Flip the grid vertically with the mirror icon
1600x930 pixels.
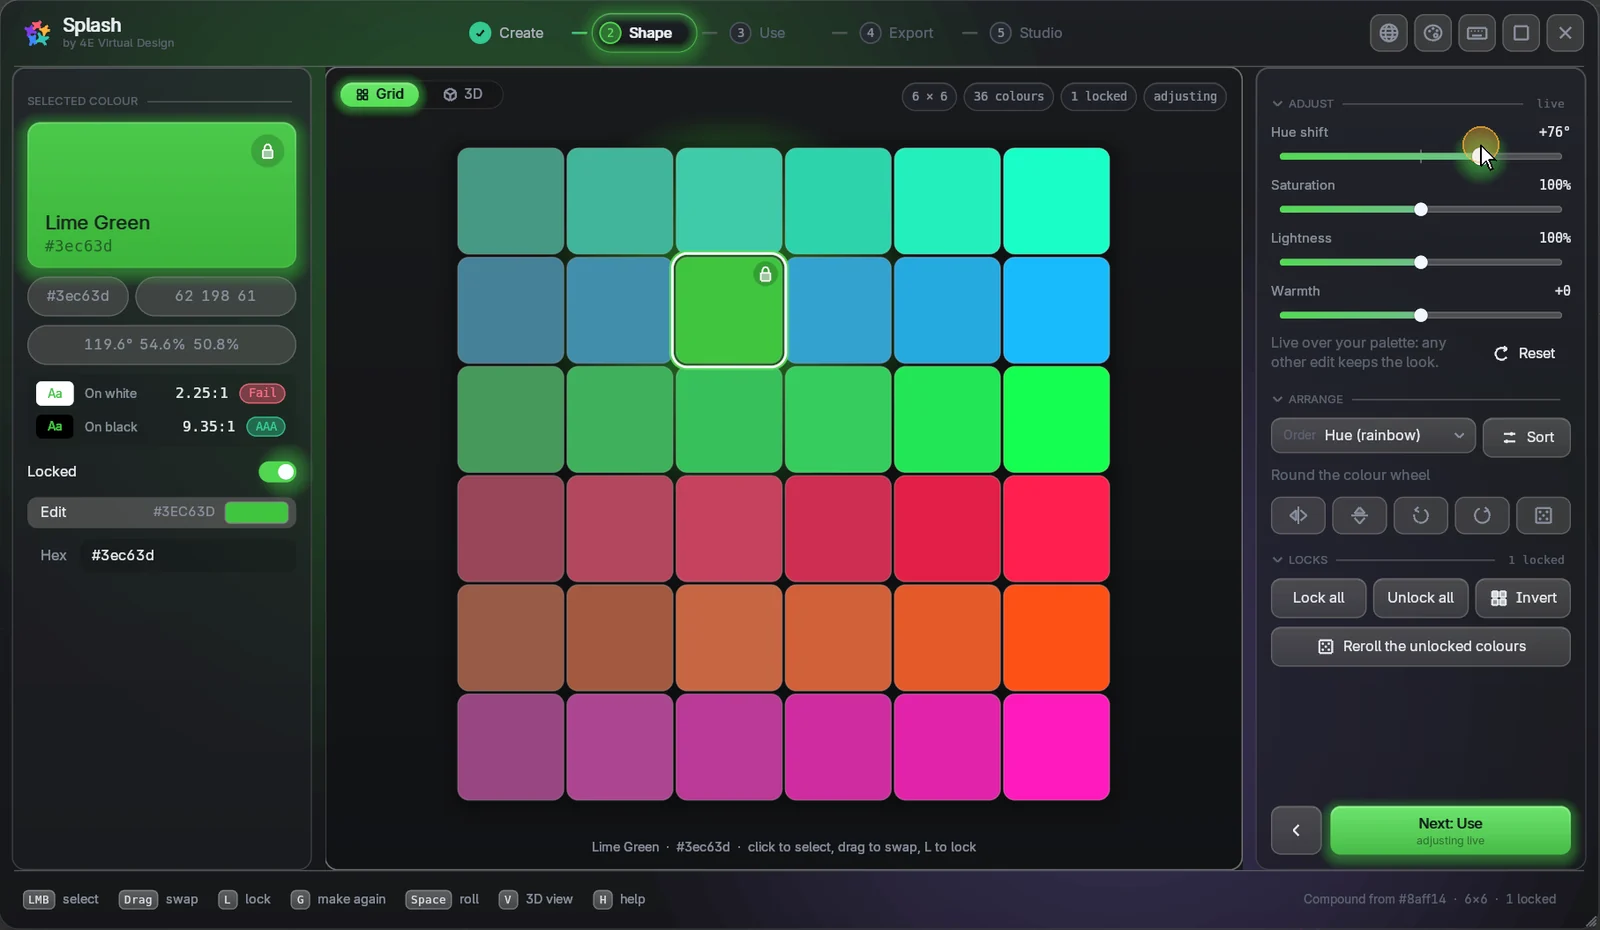[1359, 516]
